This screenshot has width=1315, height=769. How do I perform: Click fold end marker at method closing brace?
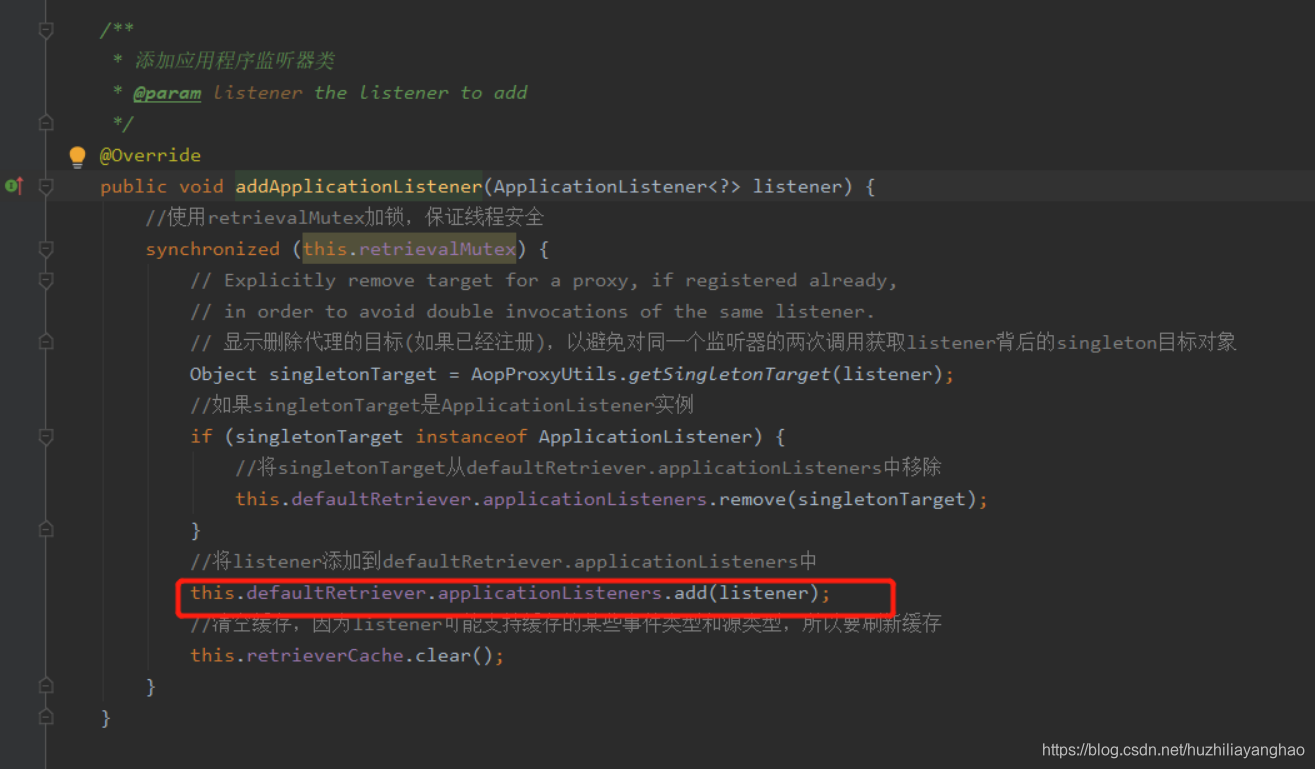coord(45,718)
